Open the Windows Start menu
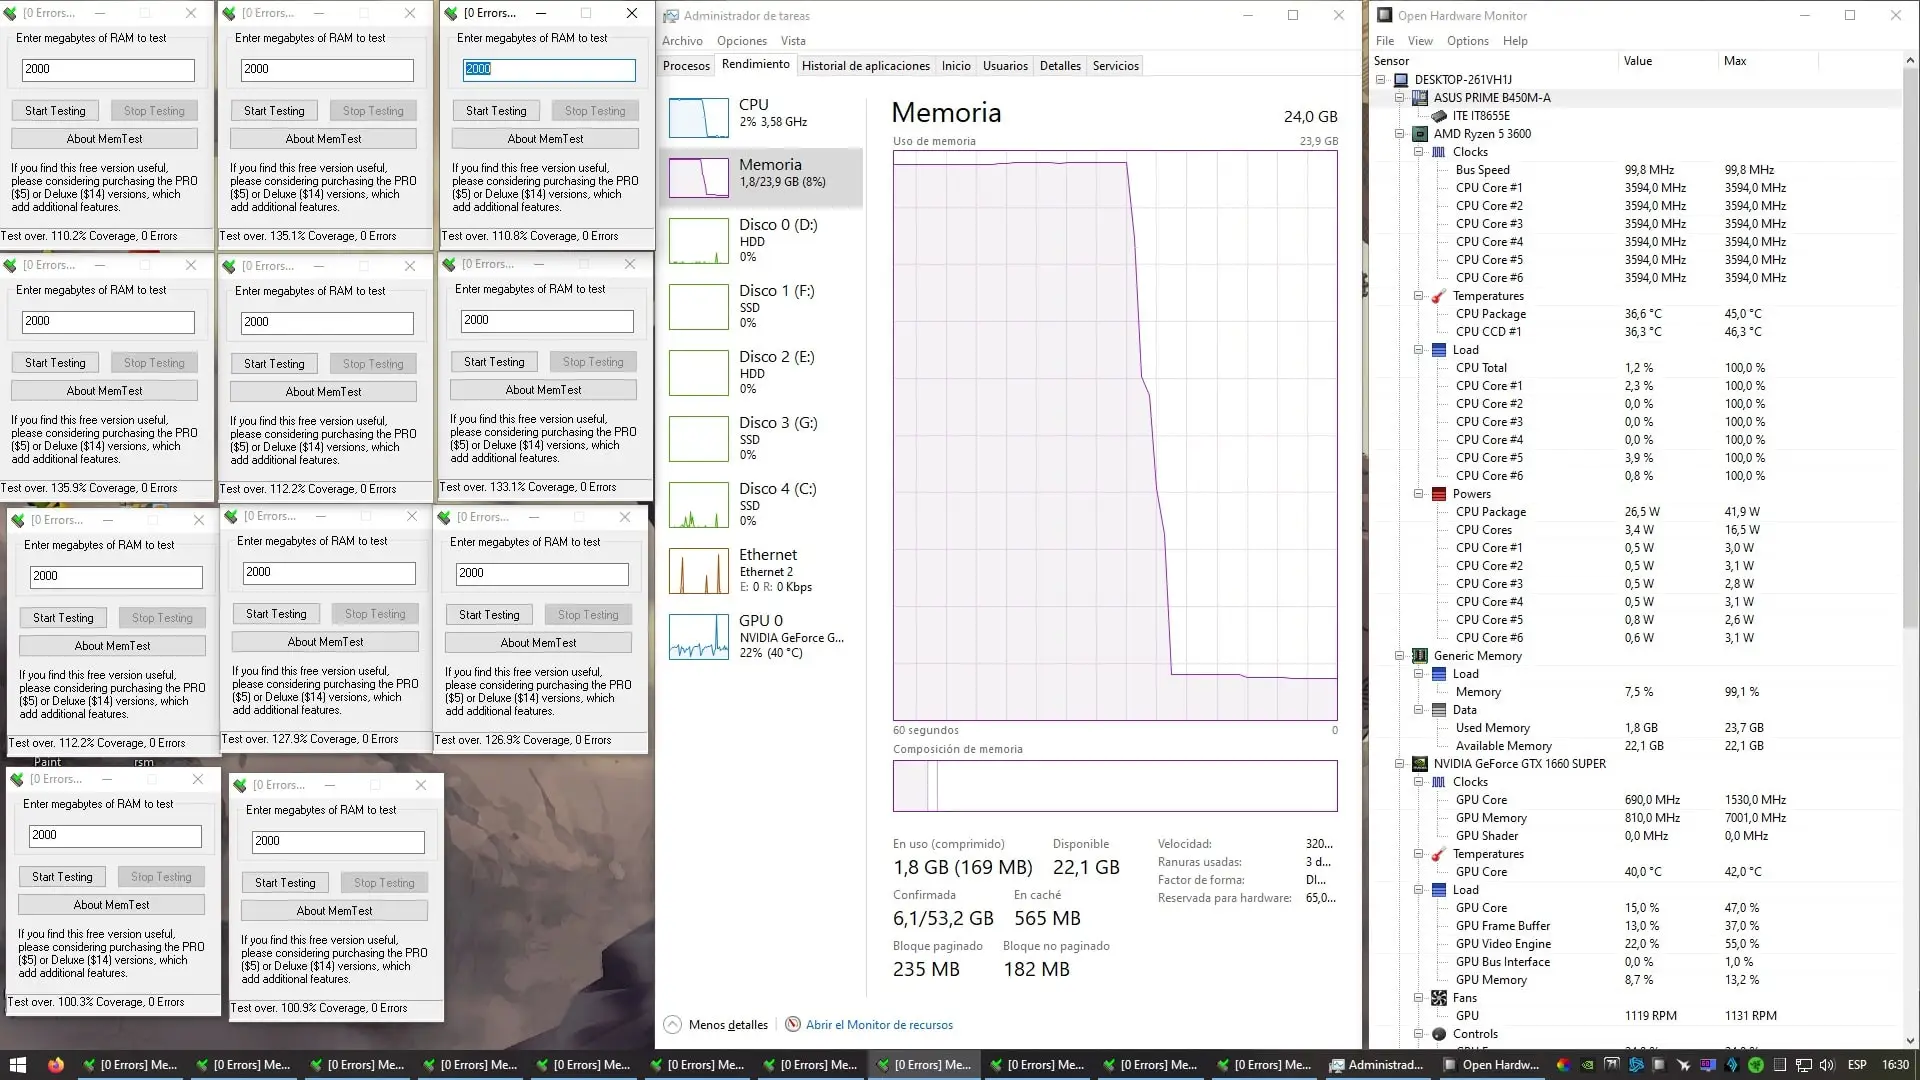 pos(17,1065)
